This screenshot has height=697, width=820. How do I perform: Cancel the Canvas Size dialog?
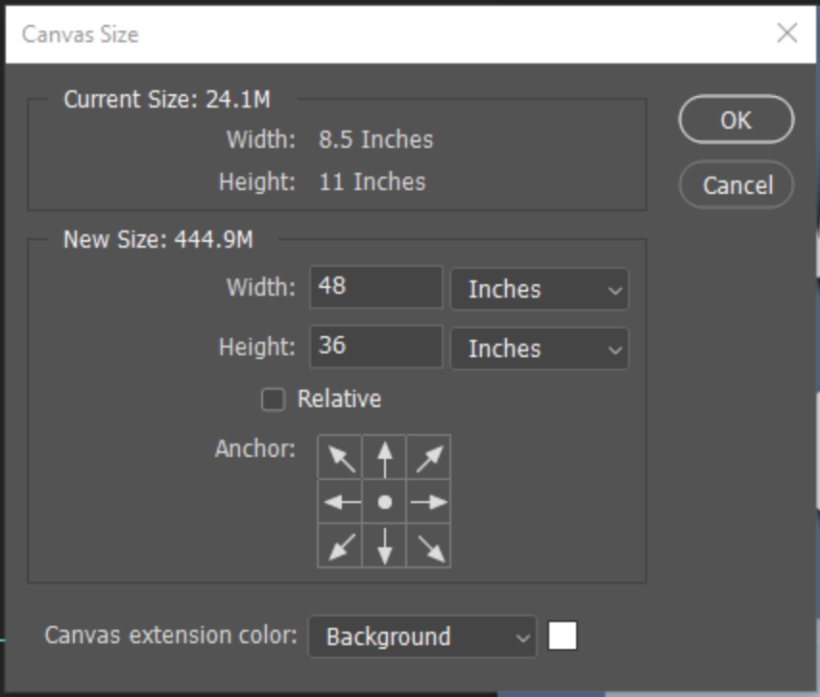[x=735, y=184]
